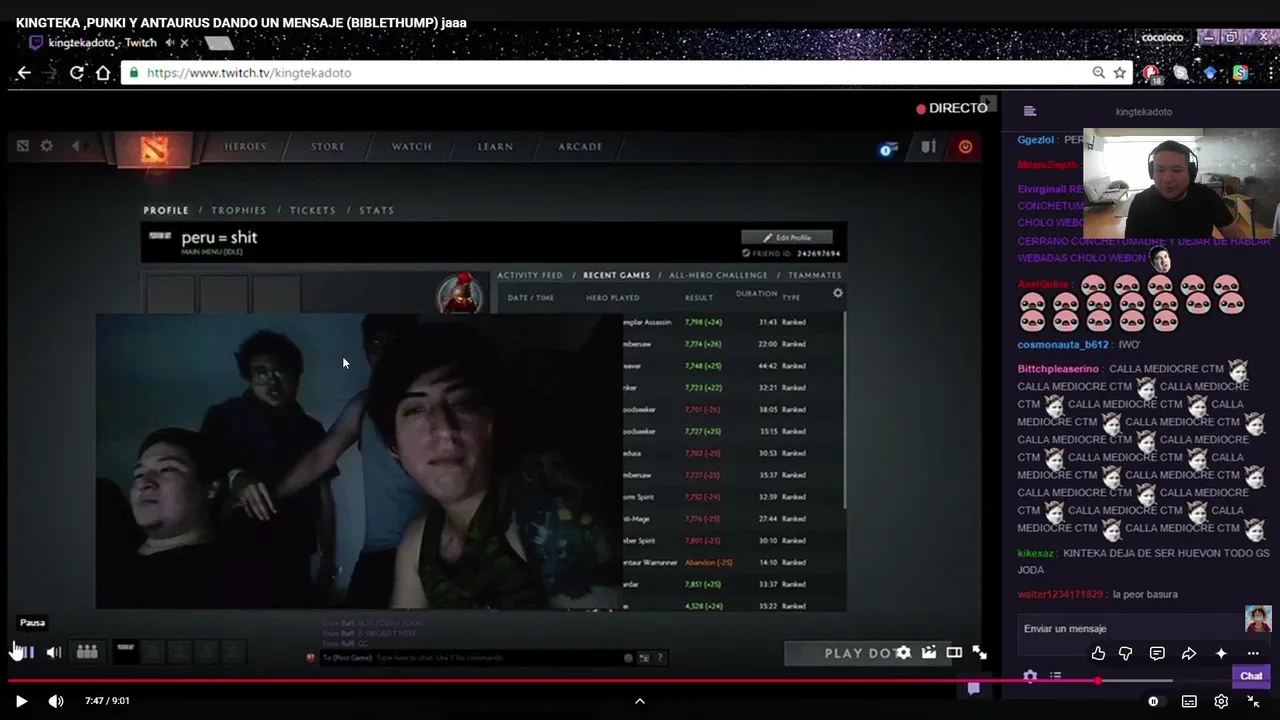
Task: Go back in the browser
Action: point(24,73)
